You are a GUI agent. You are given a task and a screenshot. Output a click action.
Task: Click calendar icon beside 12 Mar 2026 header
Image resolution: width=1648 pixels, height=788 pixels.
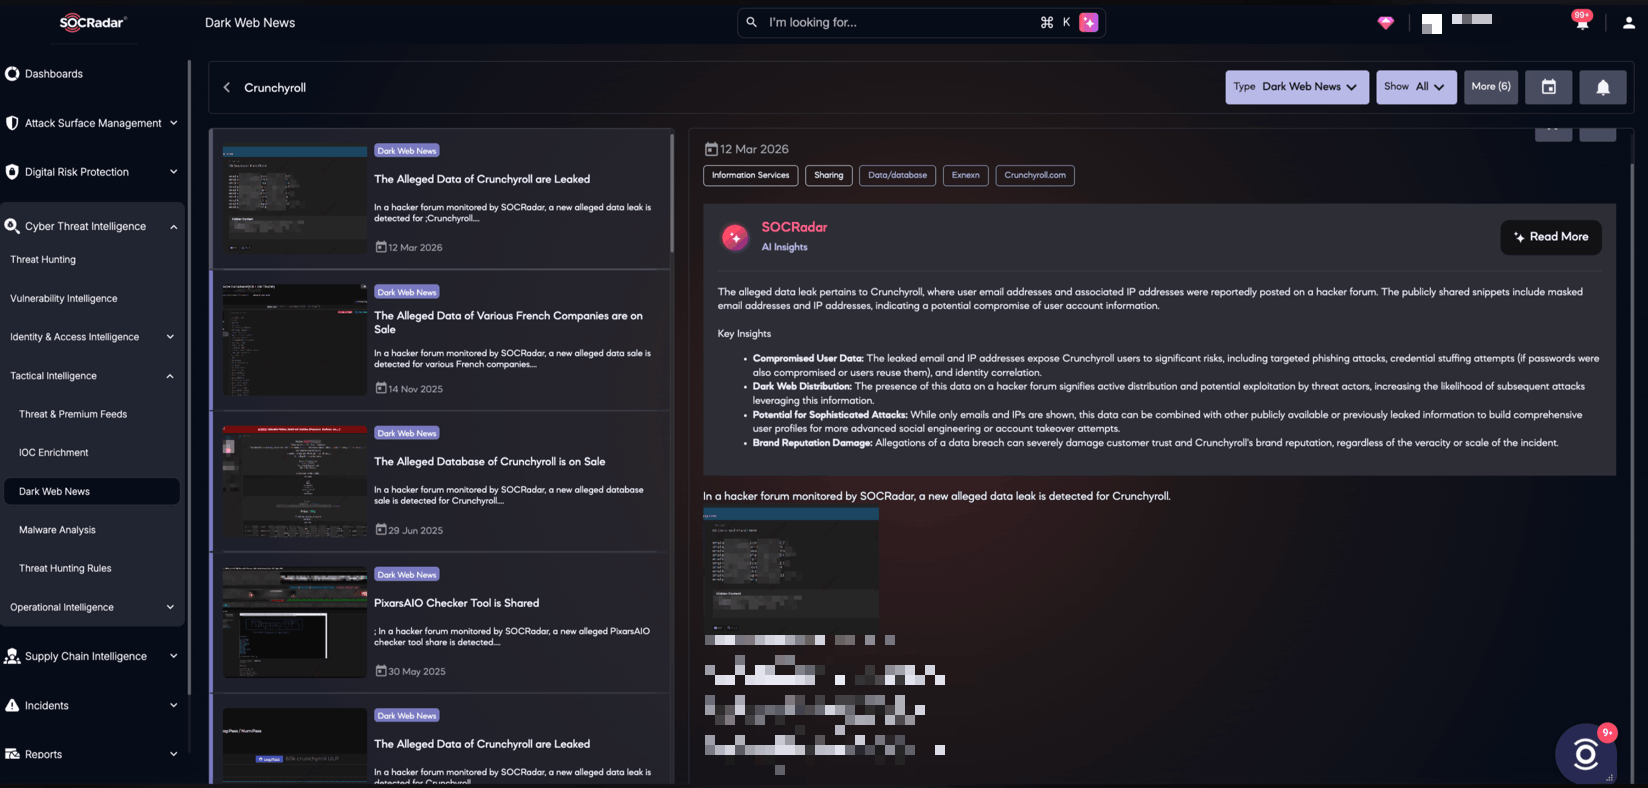coord(711,149)
